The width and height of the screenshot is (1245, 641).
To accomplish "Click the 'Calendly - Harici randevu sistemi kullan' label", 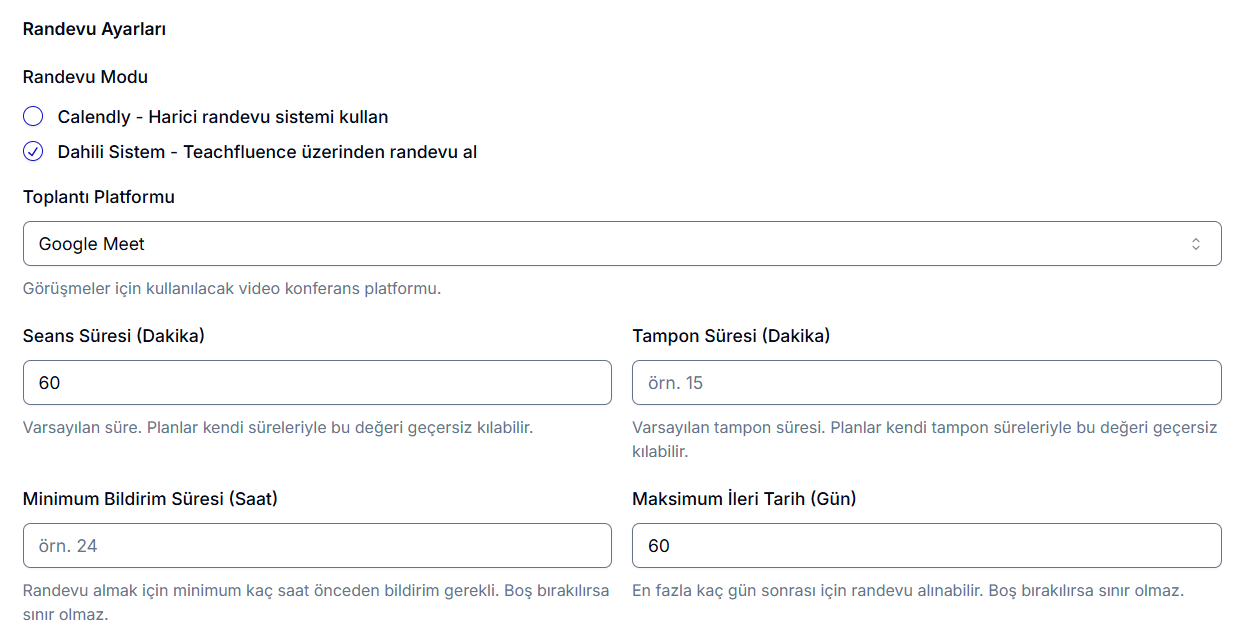I will [222, 117].
